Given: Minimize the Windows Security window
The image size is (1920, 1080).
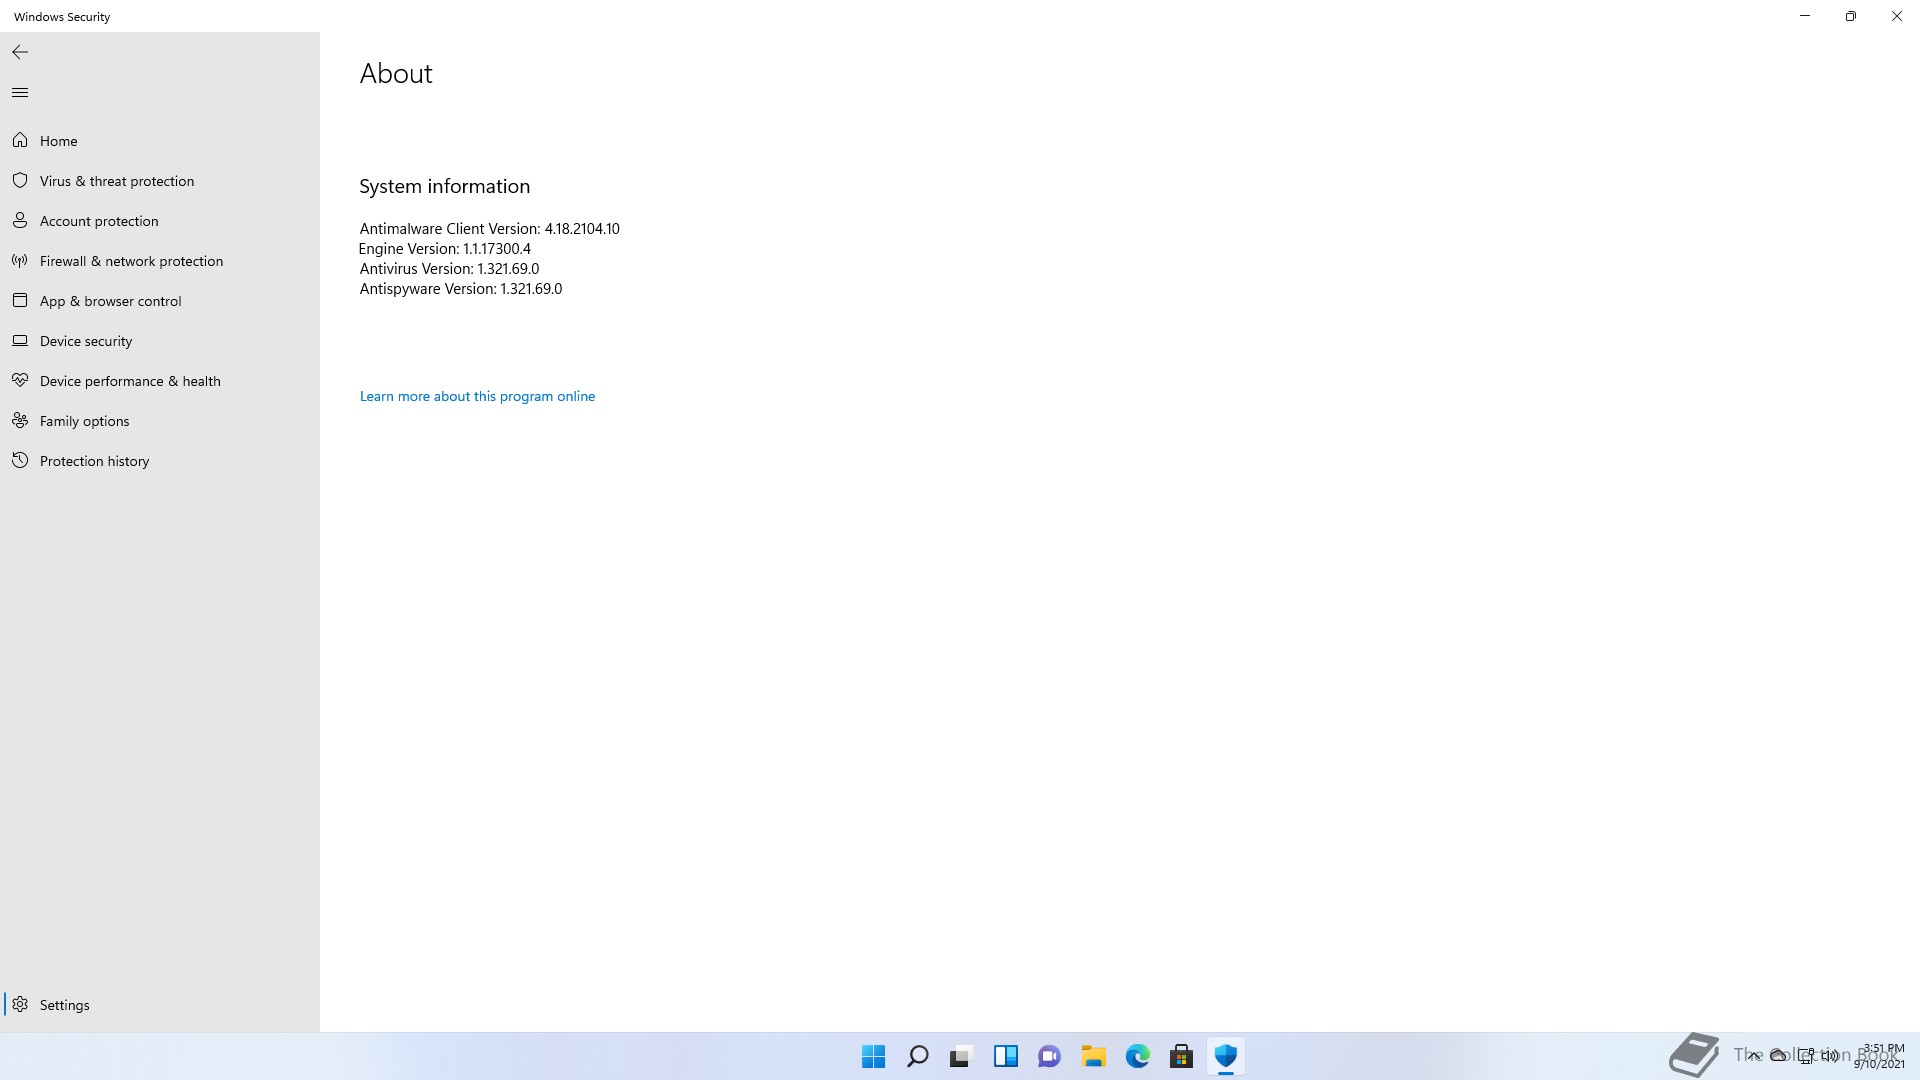Looking at the screenshot, I should 1805,16.
